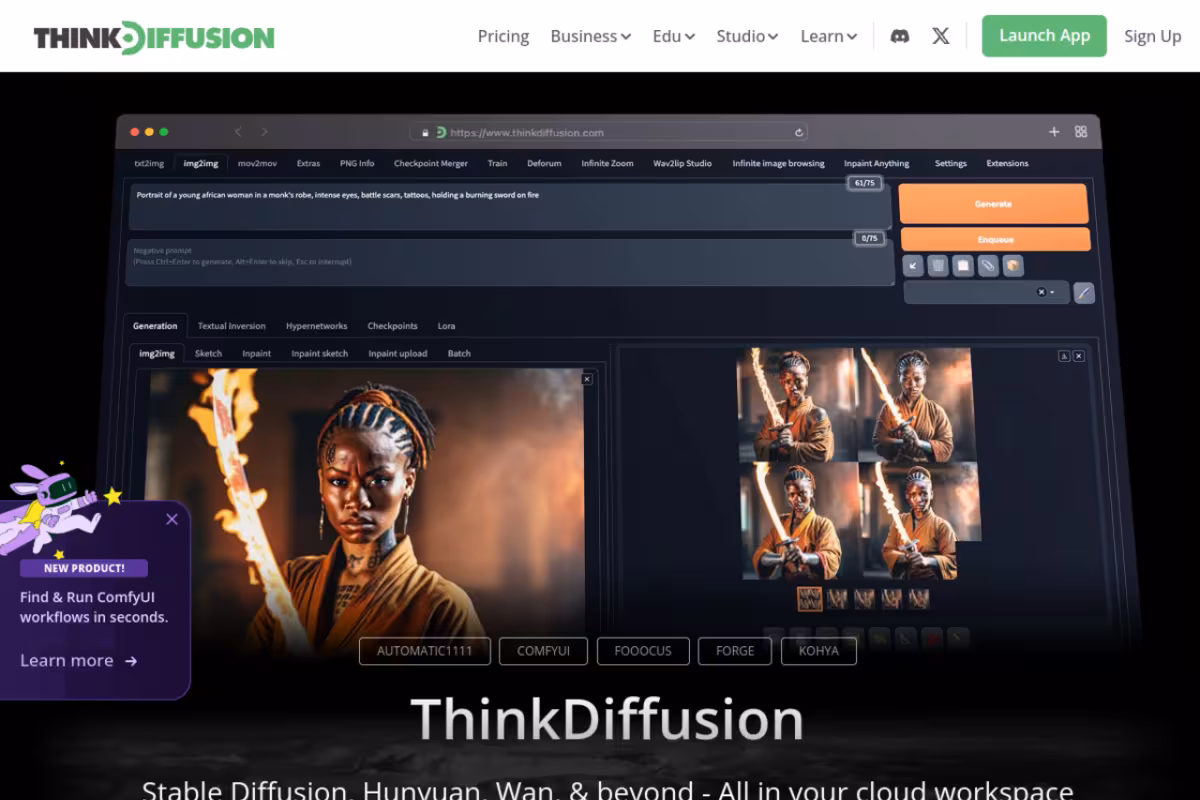
Task: Click the paintbrush icon beside styles dropdown
Action: coord(1084,292)
